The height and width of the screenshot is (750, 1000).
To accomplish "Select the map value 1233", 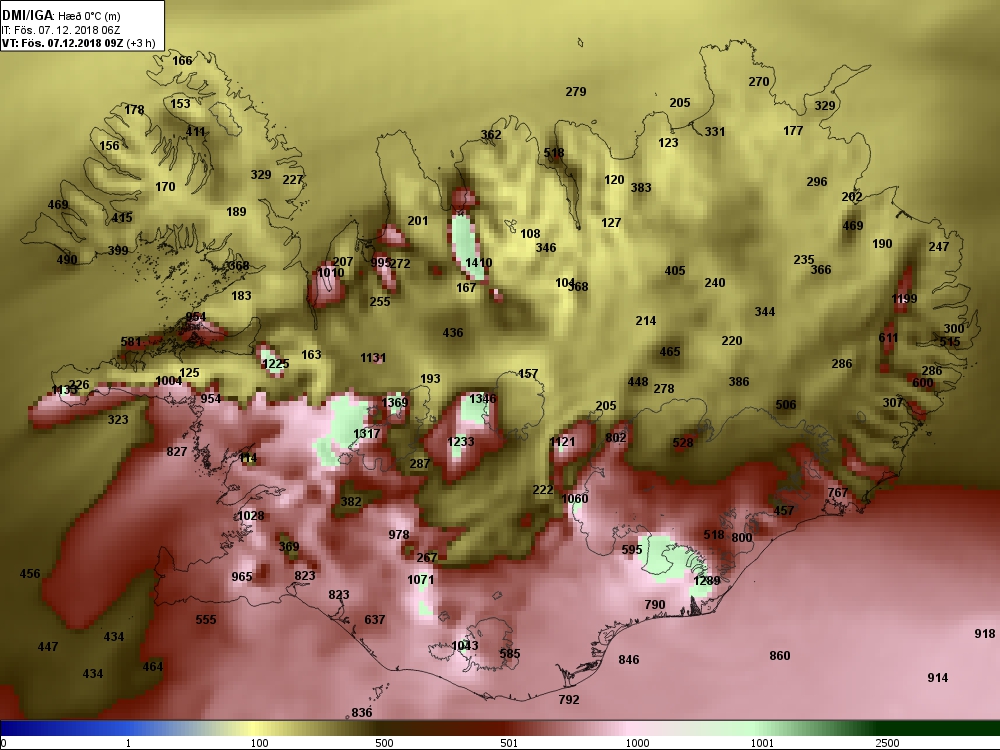I will pos(460,442).
